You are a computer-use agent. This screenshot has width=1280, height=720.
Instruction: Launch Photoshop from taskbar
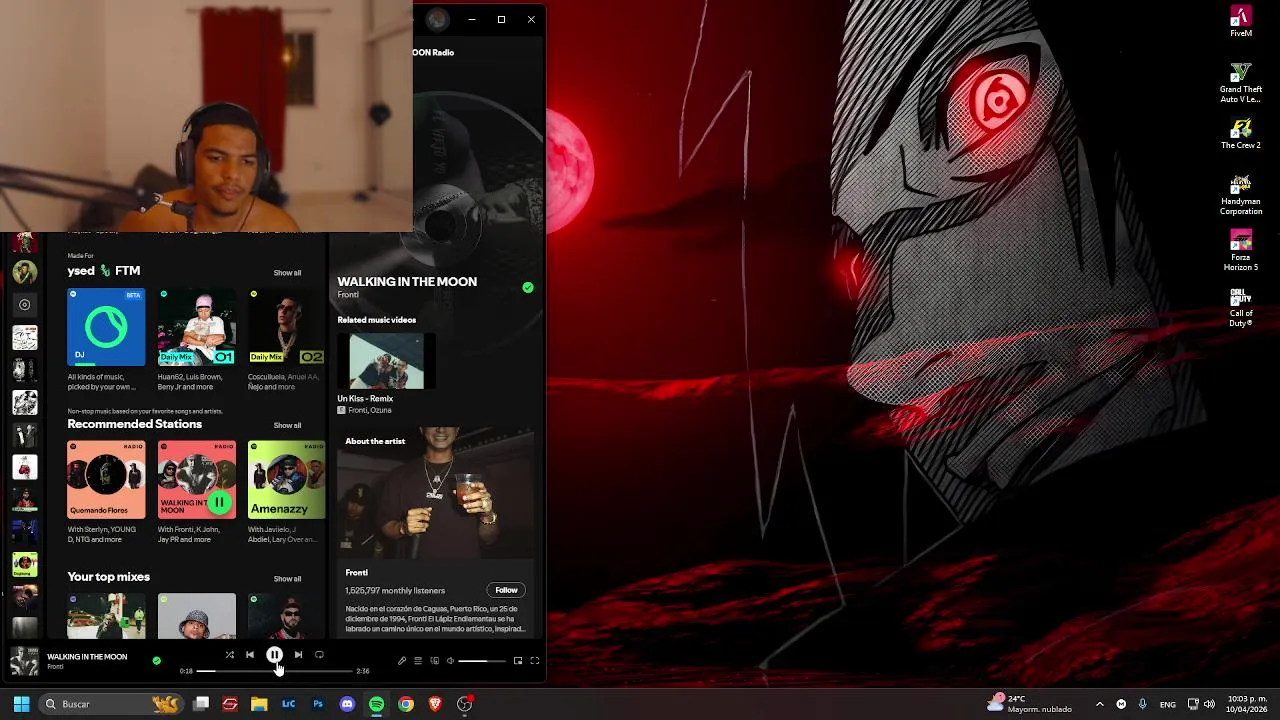click(x=318, y=704)
